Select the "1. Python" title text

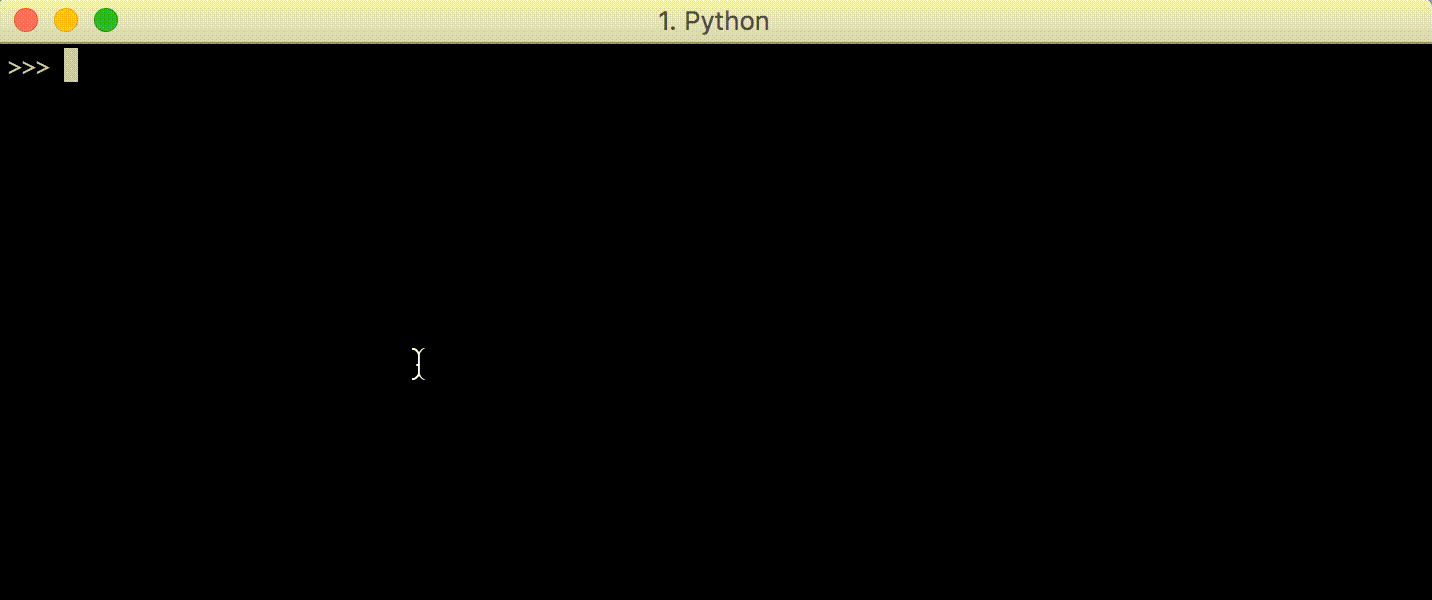pyautogui.click(x=713, y=20)
